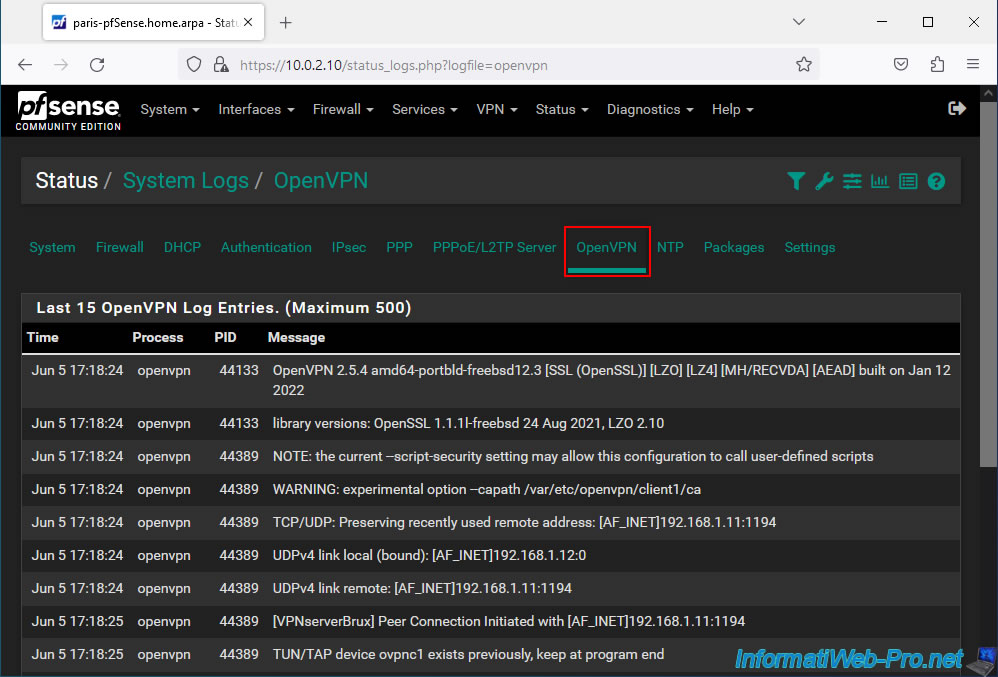Select 'UDPv4 link local (bound)' message

tap(430, 555)
